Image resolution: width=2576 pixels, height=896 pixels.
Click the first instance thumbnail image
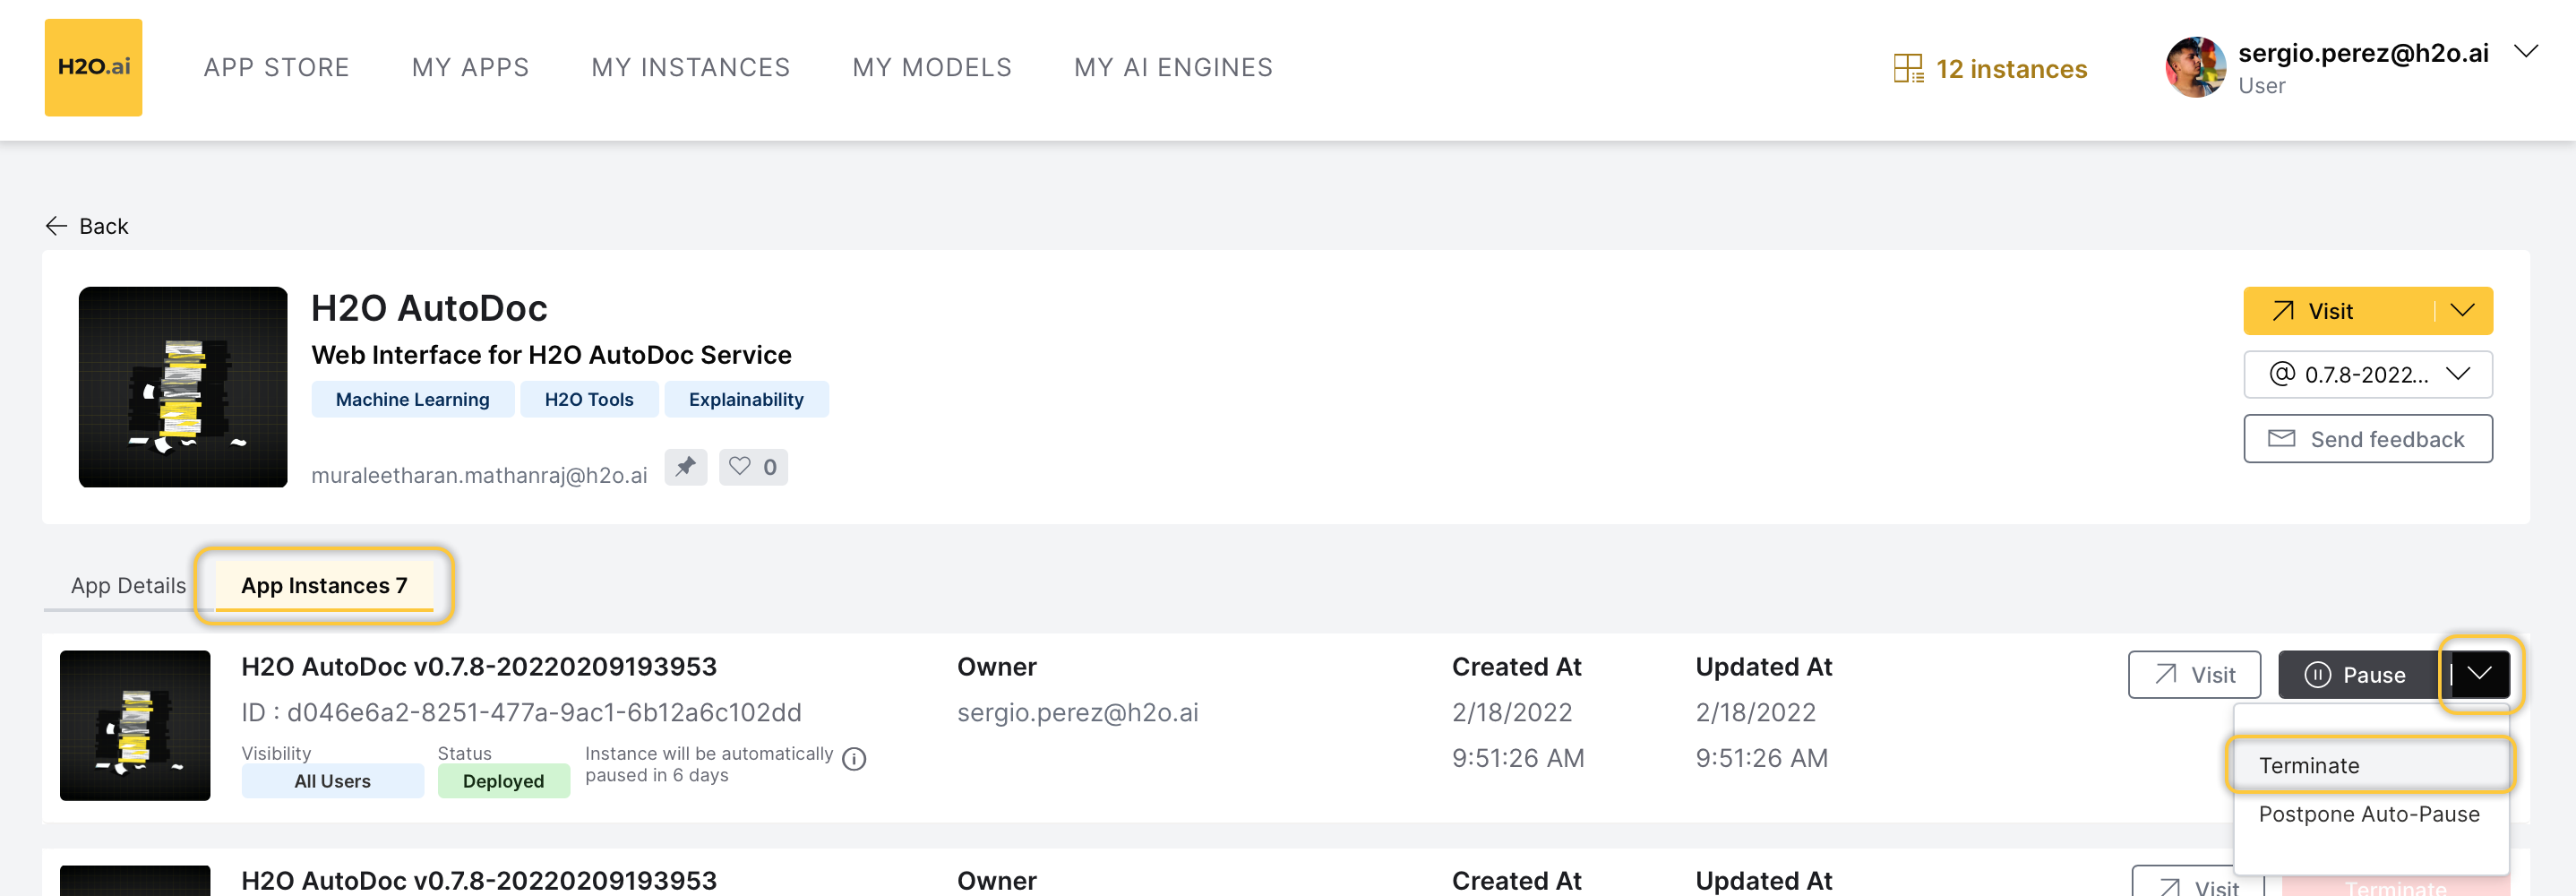[135, 725]
